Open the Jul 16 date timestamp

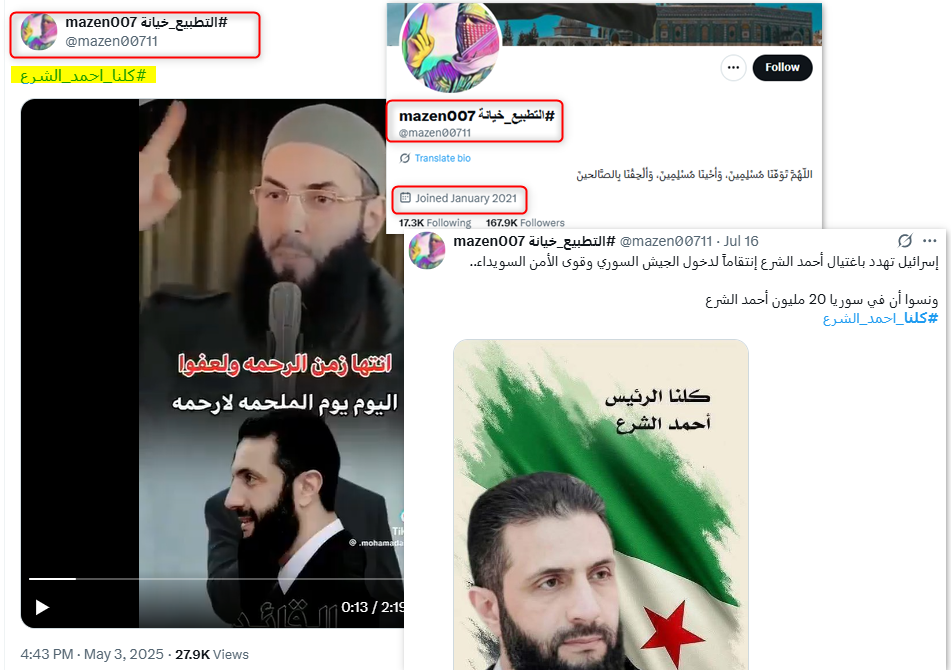(x=741, y=241)
